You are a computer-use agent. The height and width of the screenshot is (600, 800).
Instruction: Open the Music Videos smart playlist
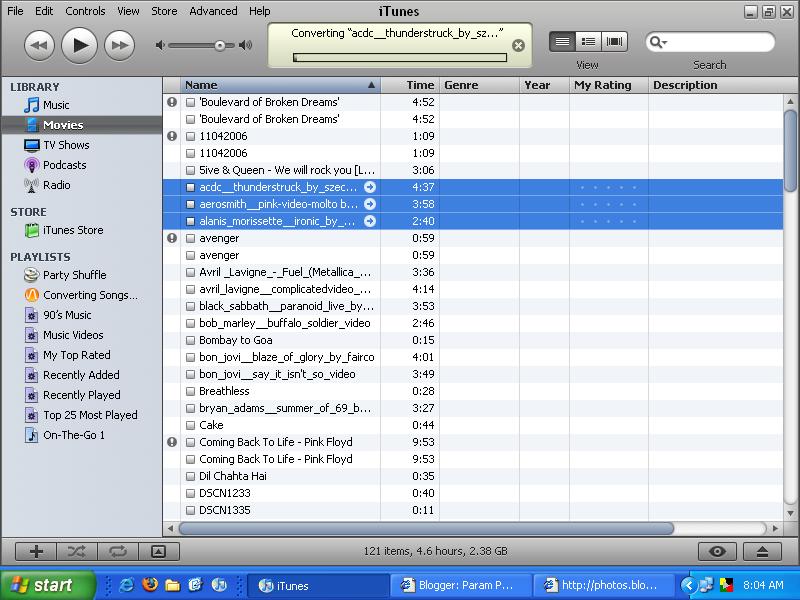[82, 335]
